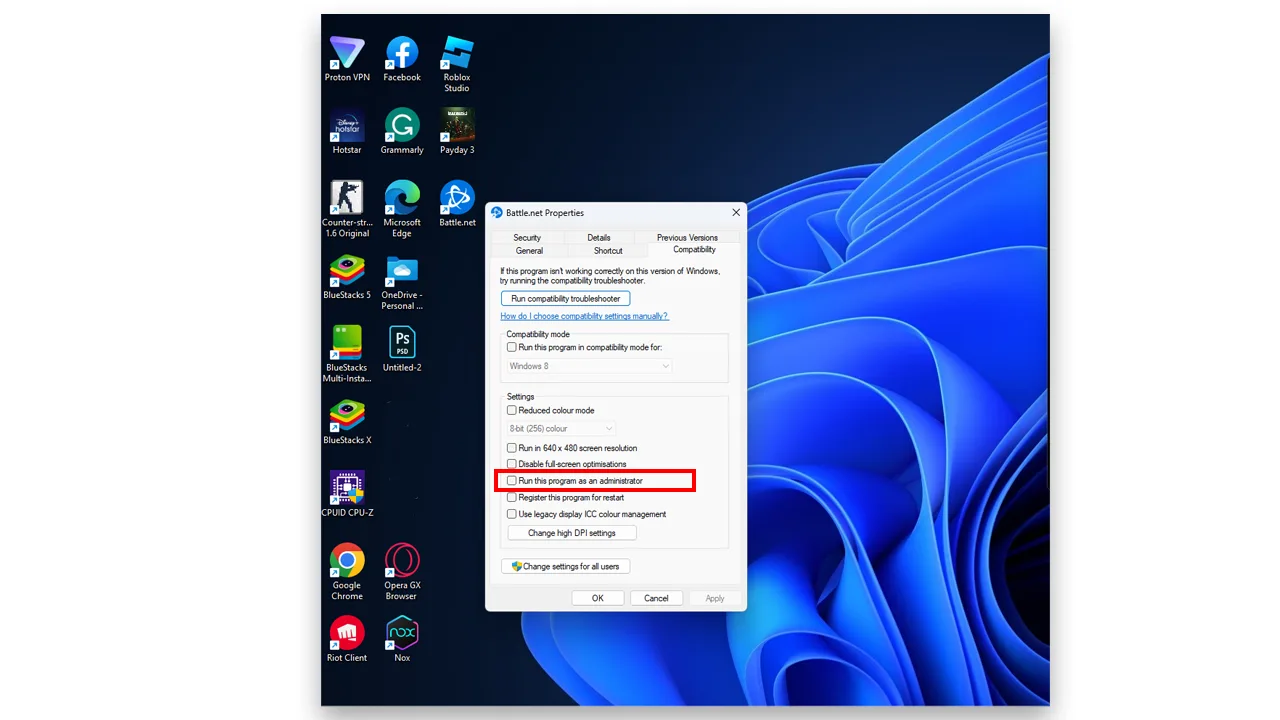Select the Riot Client desktop icon

pos(347,639)
